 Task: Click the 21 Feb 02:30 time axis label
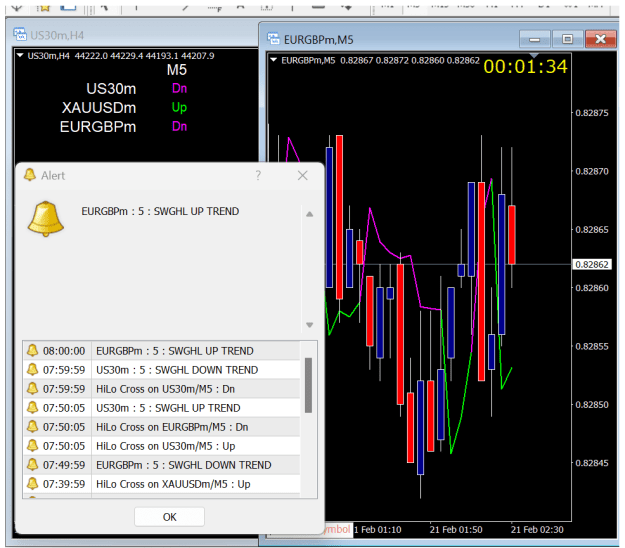(537, 530)
